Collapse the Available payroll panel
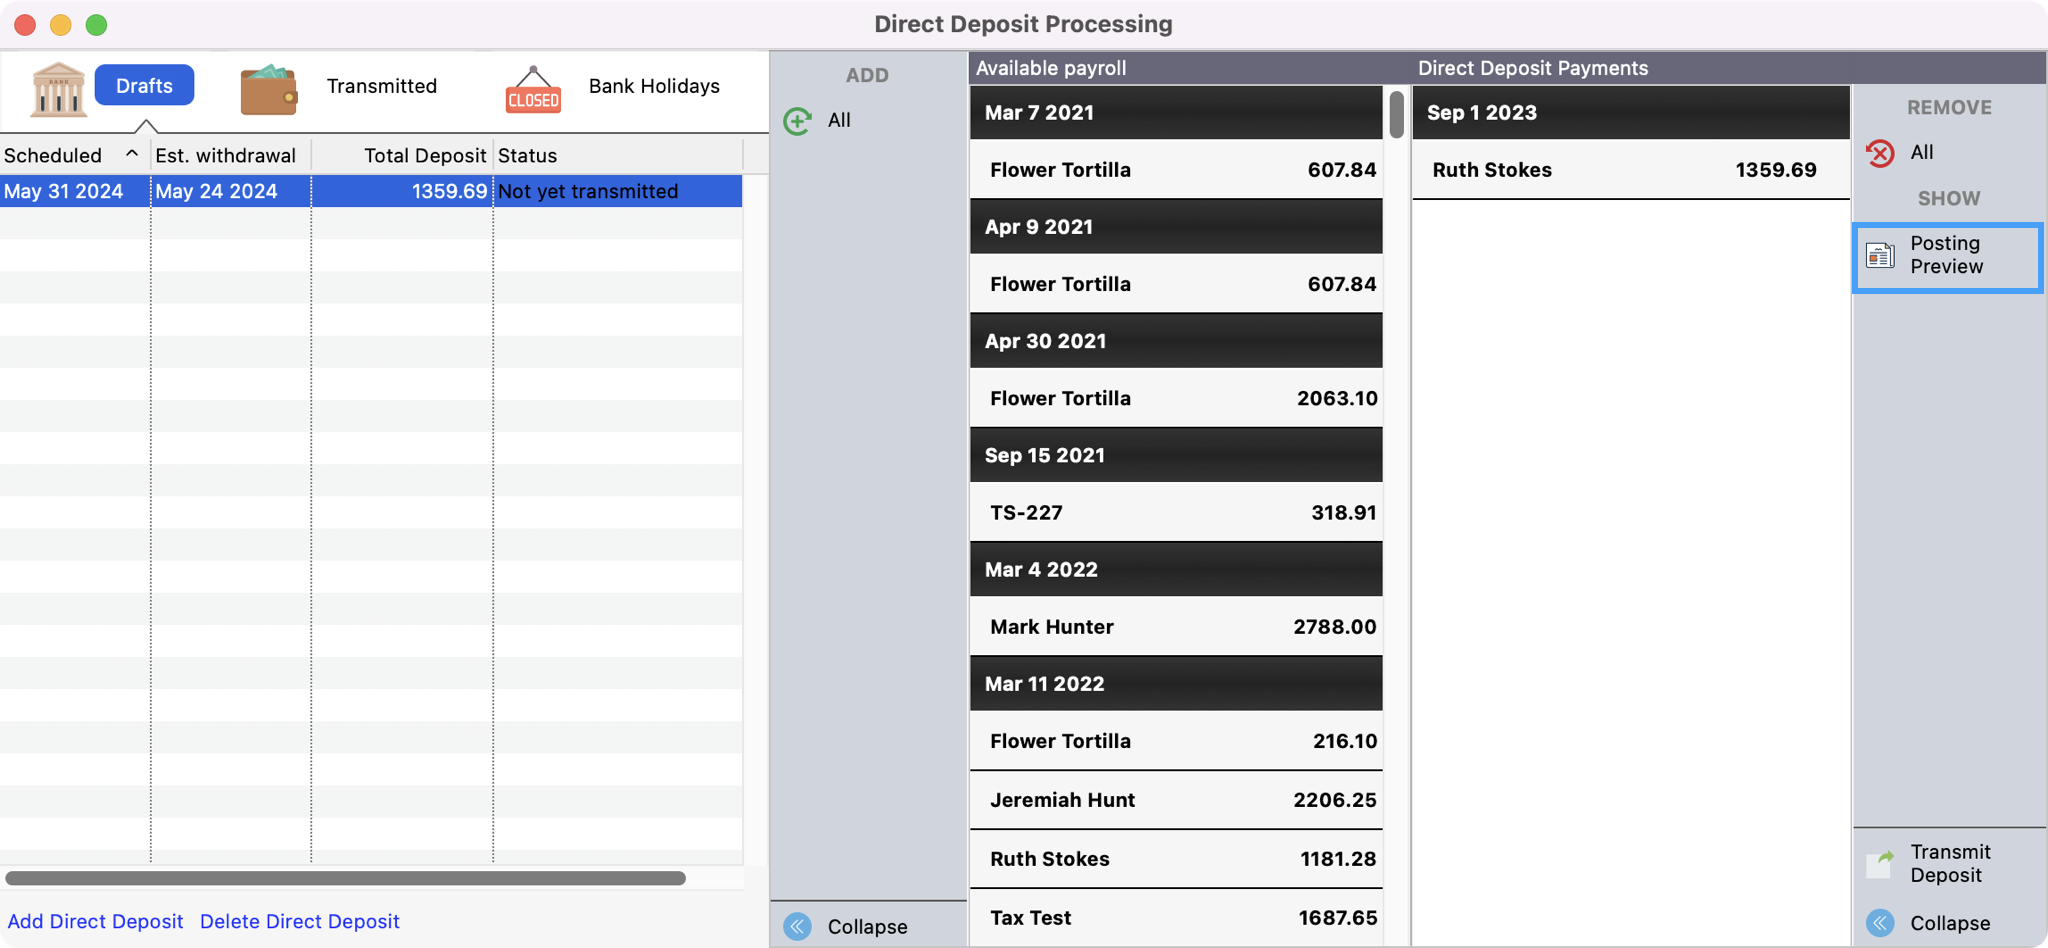The width and height of the screenshot is (2048, 948). [x=798, y=926]
